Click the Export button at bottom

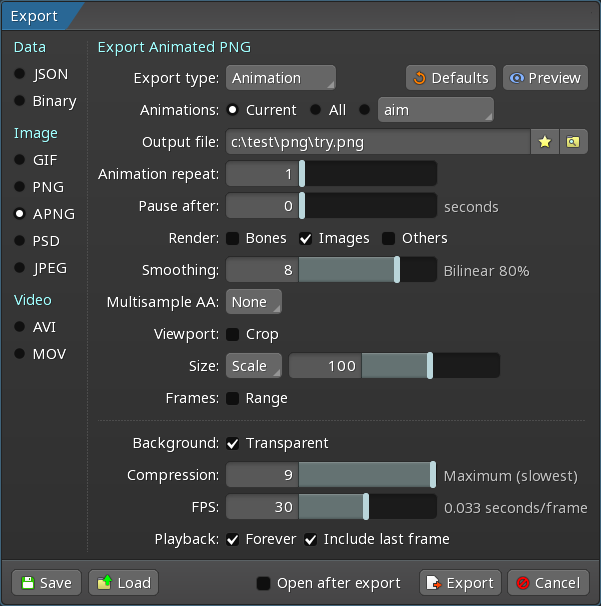coord(459,583)
